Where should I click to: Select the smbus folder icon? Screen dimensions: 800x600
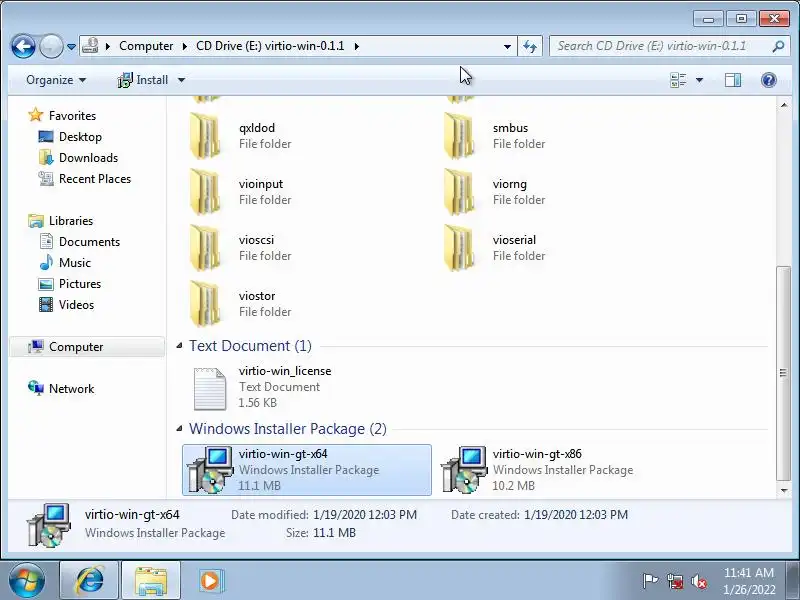point(460,136)
